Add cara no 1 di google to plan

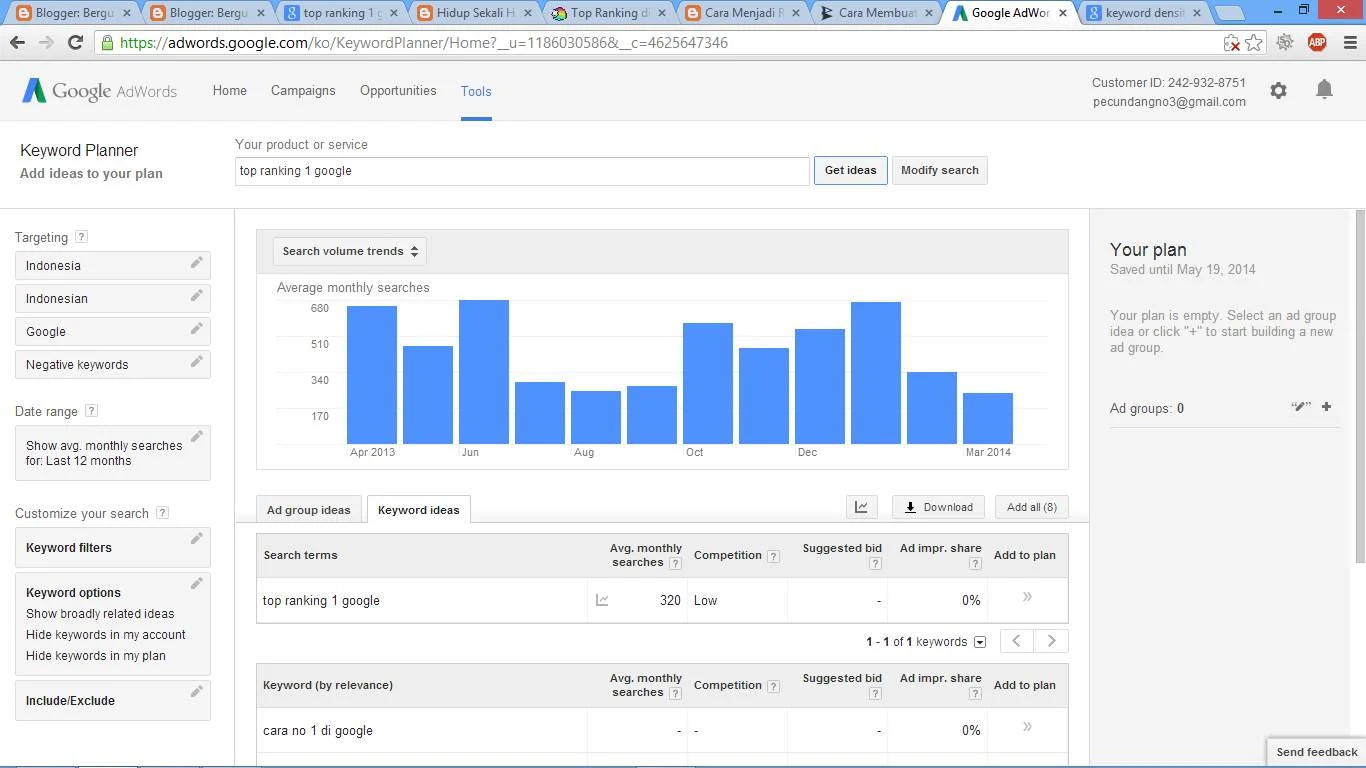pos(1027,727)
